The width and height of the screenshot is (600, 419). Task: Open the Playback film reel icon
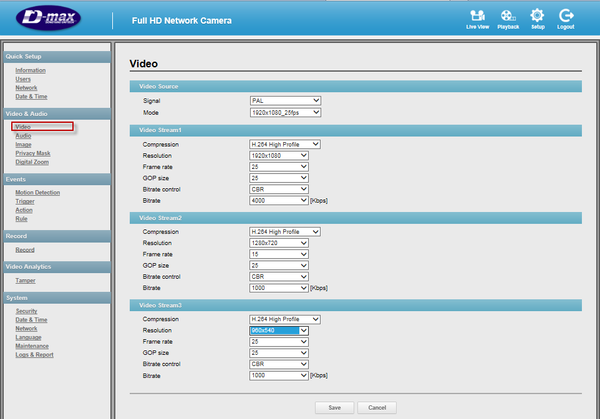point(508,19)
